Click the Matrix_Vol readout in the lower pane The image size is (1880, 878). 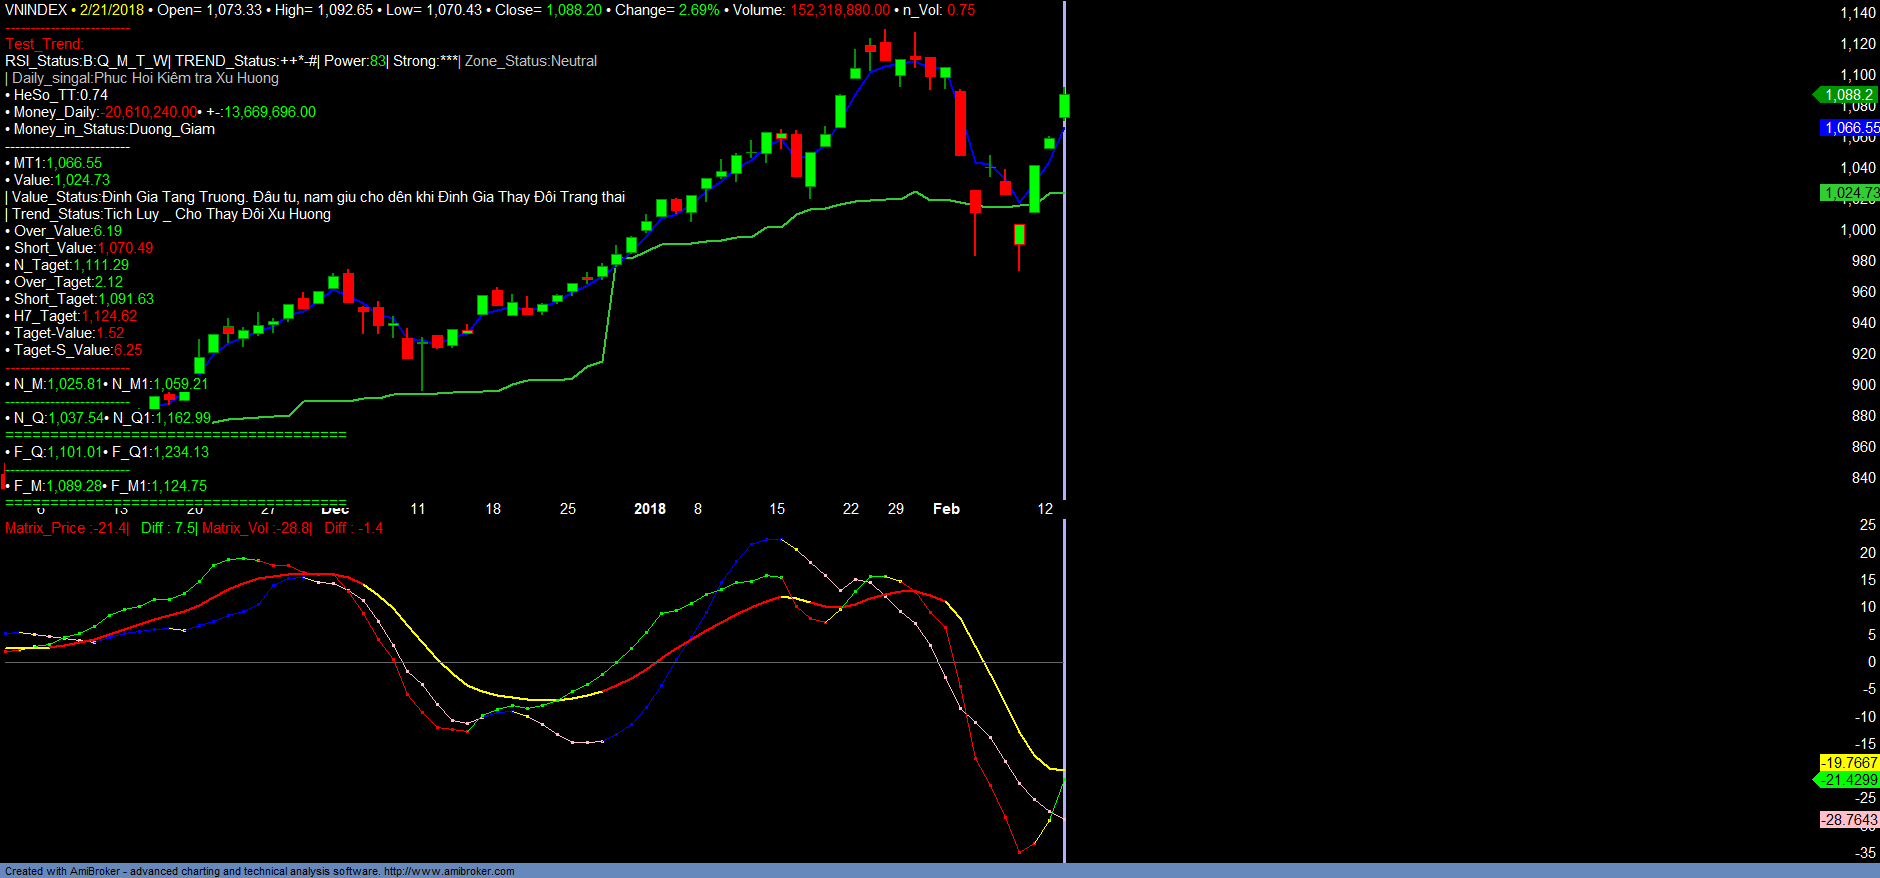(257, 528)
